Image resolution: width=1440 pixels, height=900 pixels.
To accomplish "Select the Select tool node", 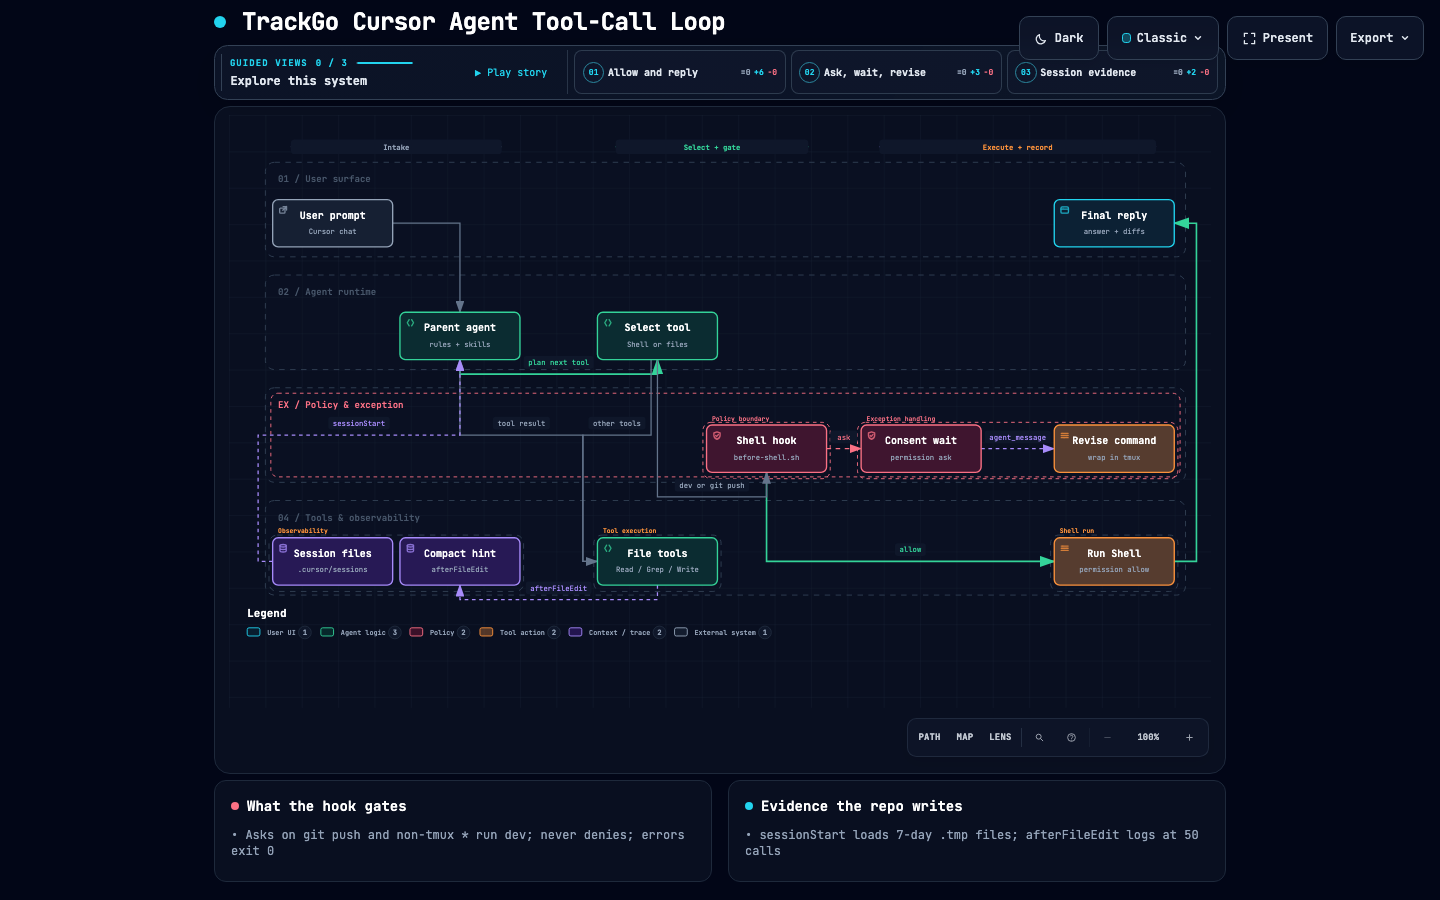I will (x=657, y=336).
